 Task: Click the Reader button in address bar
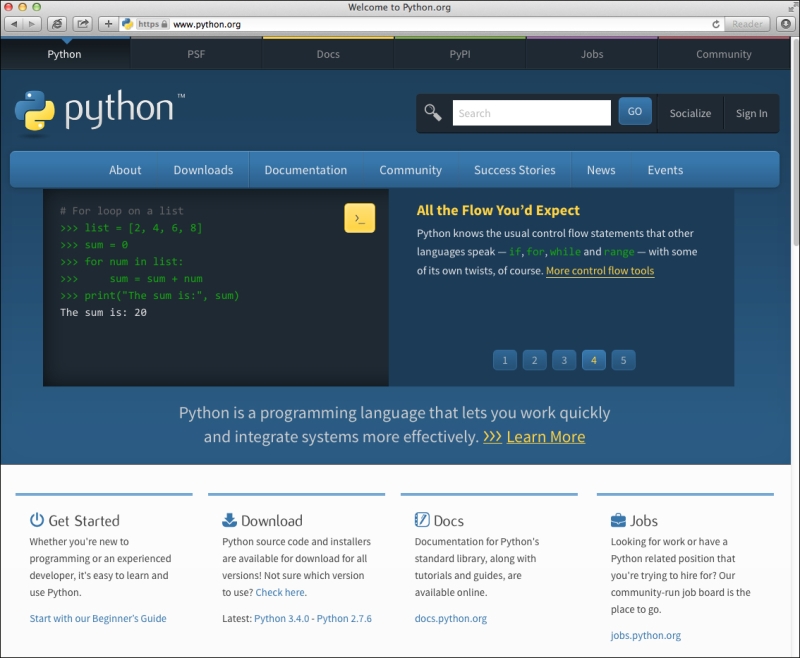pos(747,24)
